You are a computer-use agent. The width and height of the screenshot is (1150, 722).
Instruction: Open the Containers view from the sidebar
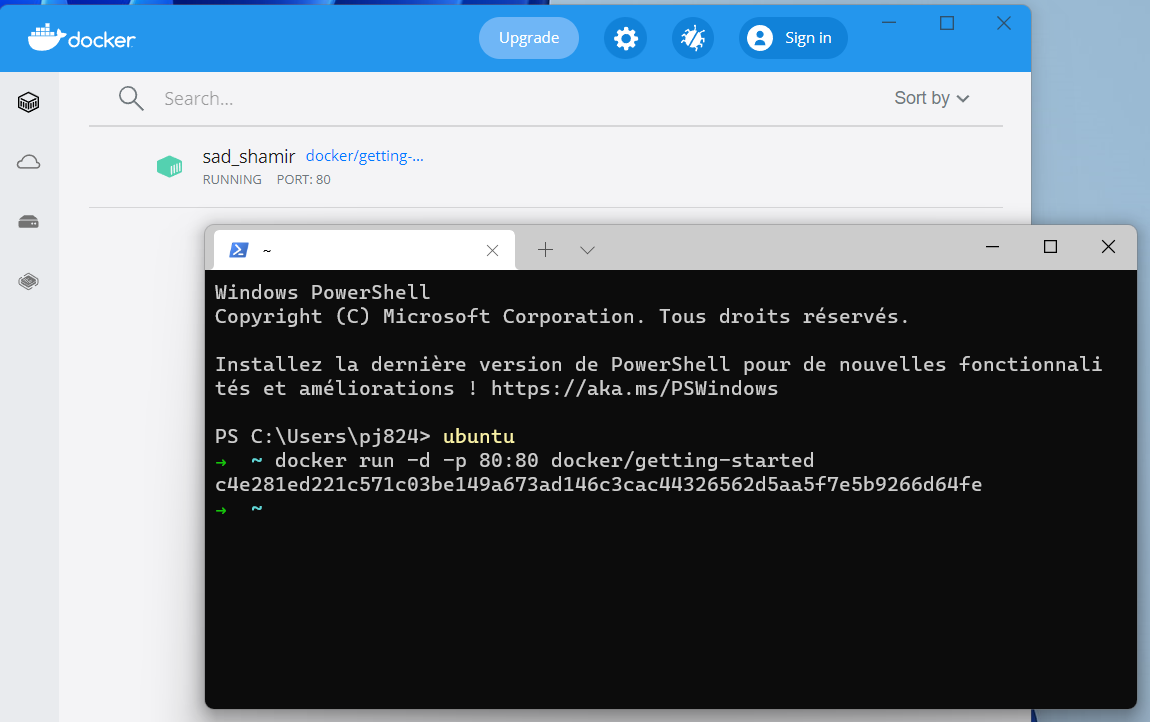click(28, 101)
